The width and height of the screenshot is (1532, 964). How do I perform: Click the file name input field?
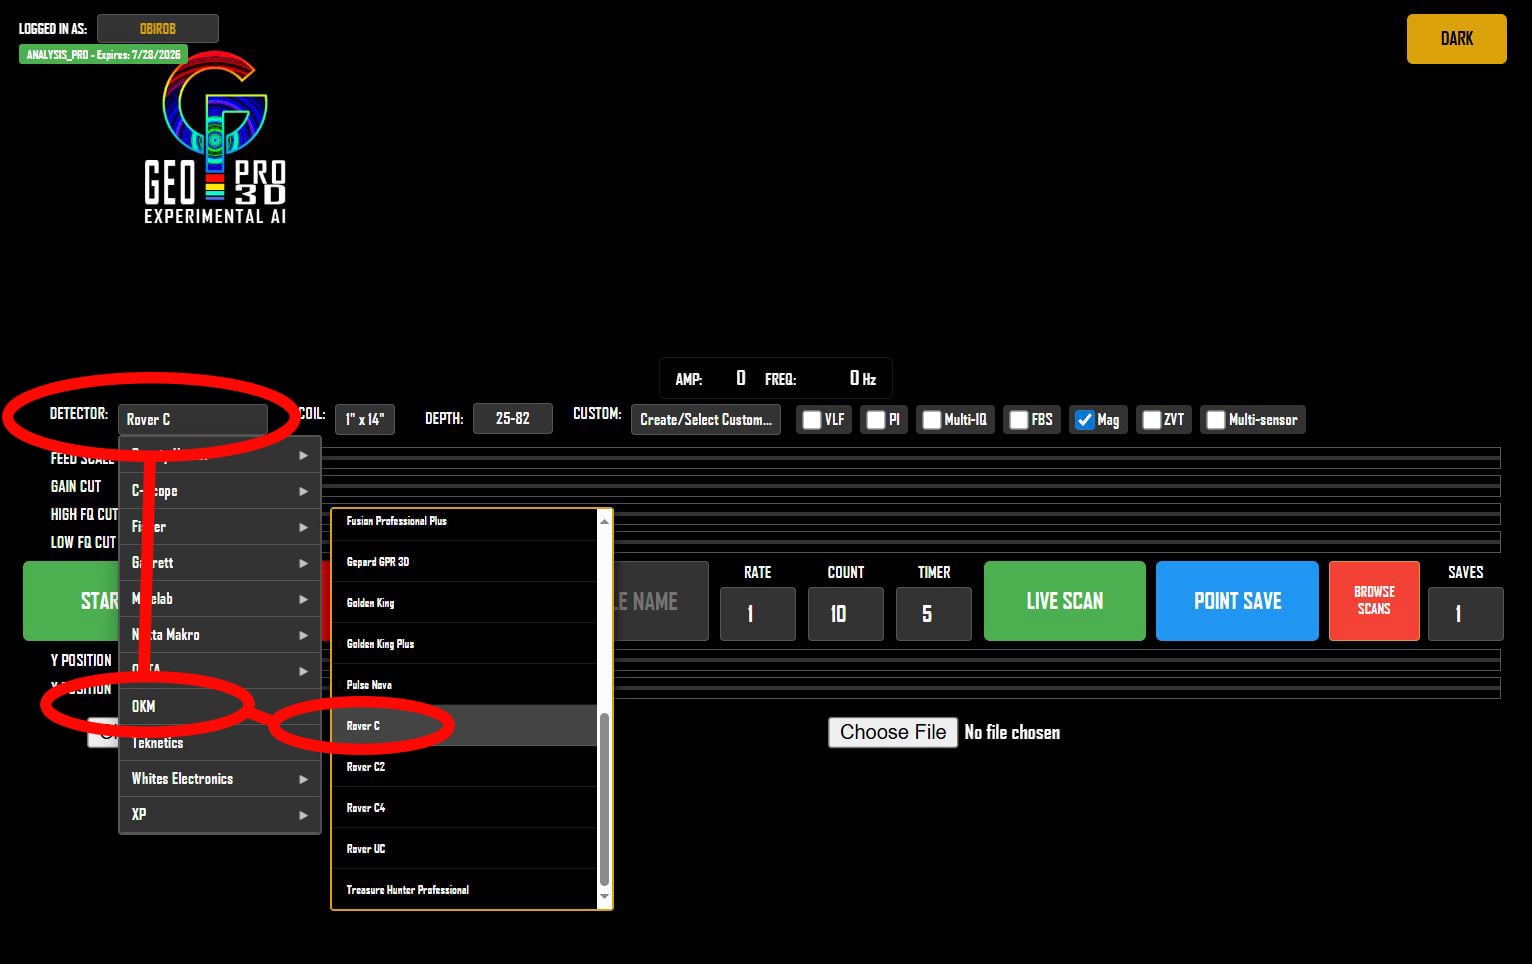661,601
